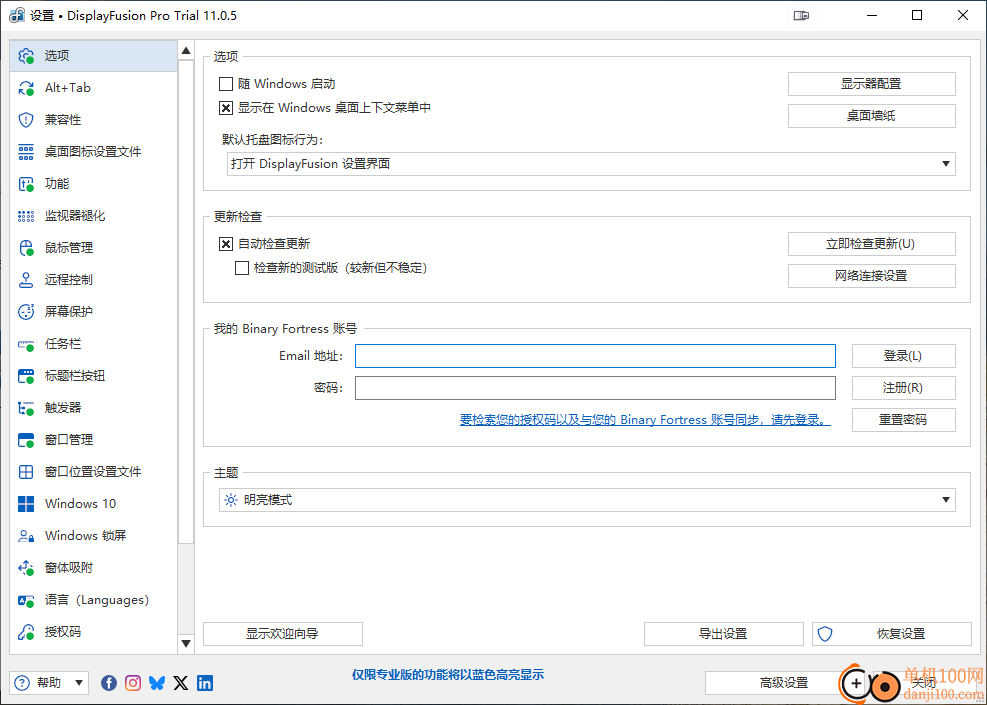Click the 窗口管理 window icon
The height and width of the screenshot is (705, 987).
pyautogui.click(x=26, y=440)
